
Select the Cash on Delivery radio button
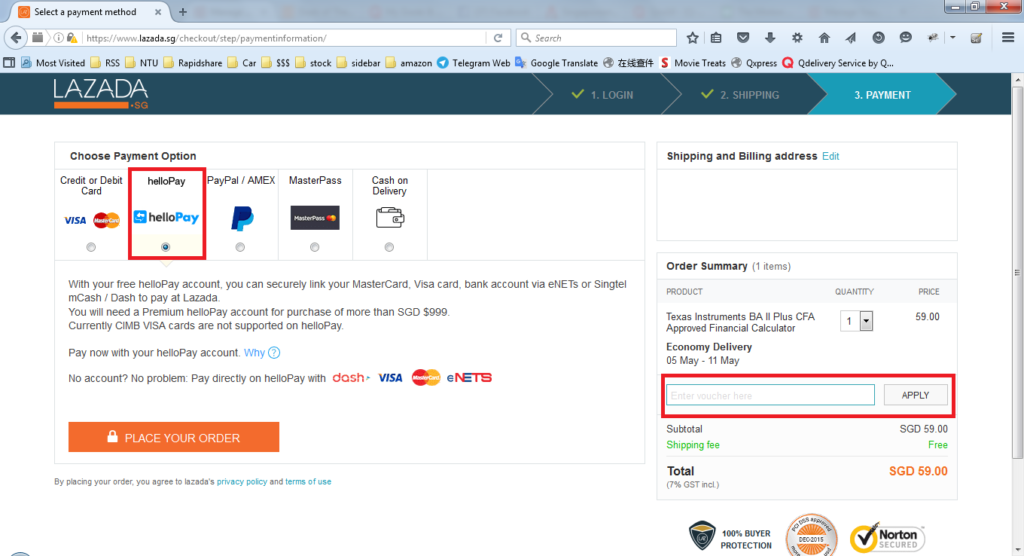[x=389, y=247]
